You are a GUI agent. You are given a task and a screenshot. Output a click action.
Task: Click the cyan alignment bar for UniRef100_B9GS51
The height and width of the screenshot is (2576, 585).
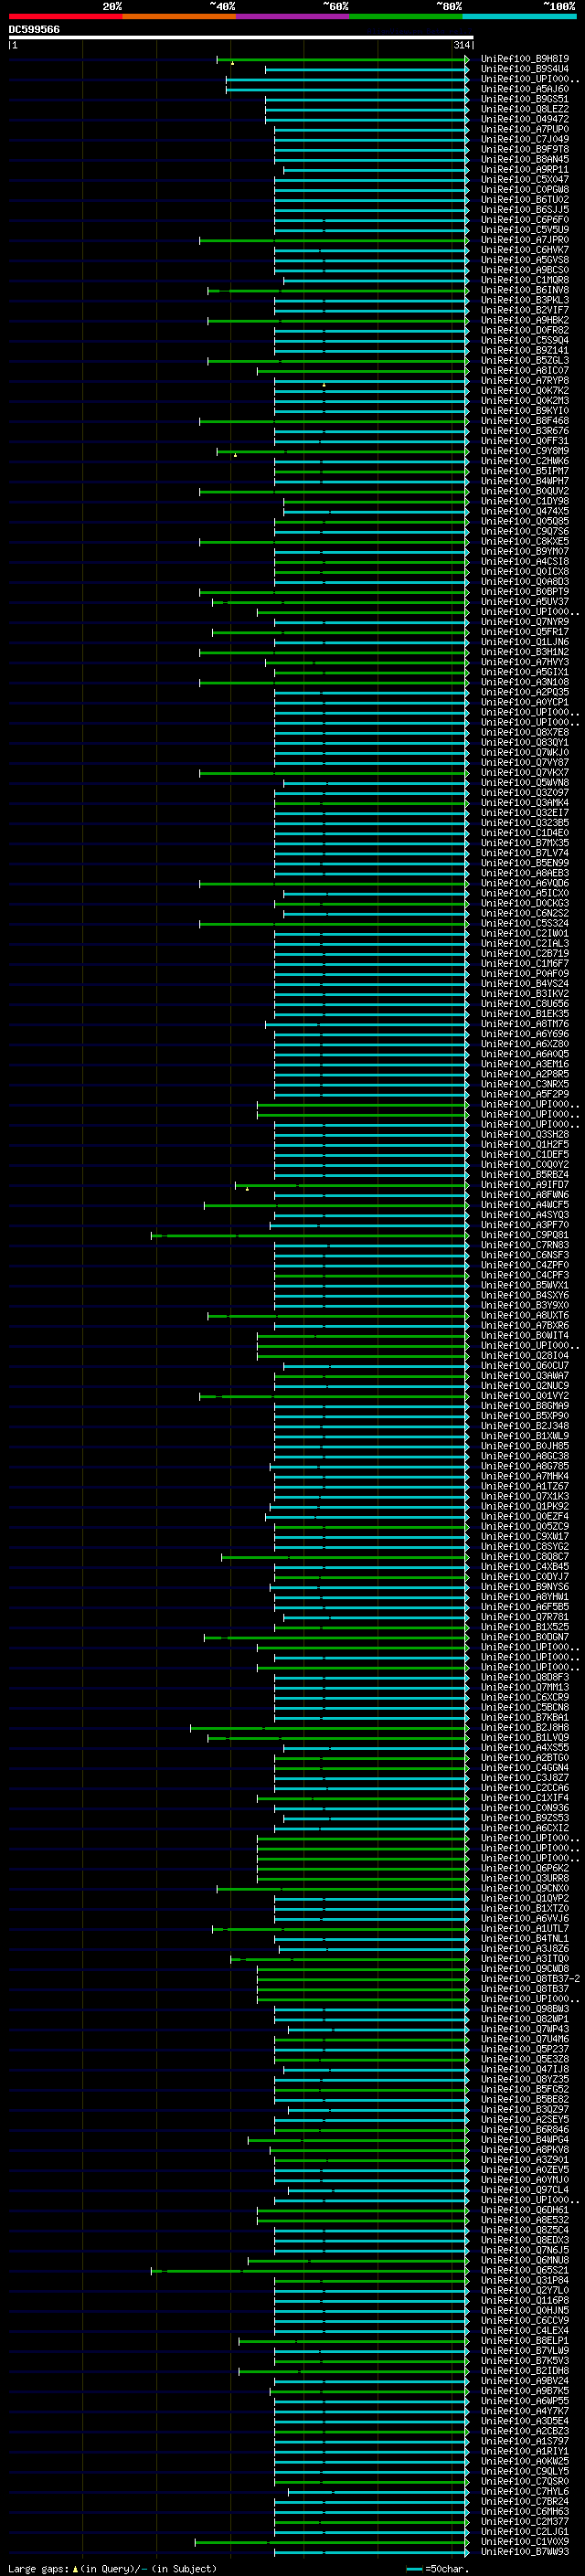click(366, 99)
